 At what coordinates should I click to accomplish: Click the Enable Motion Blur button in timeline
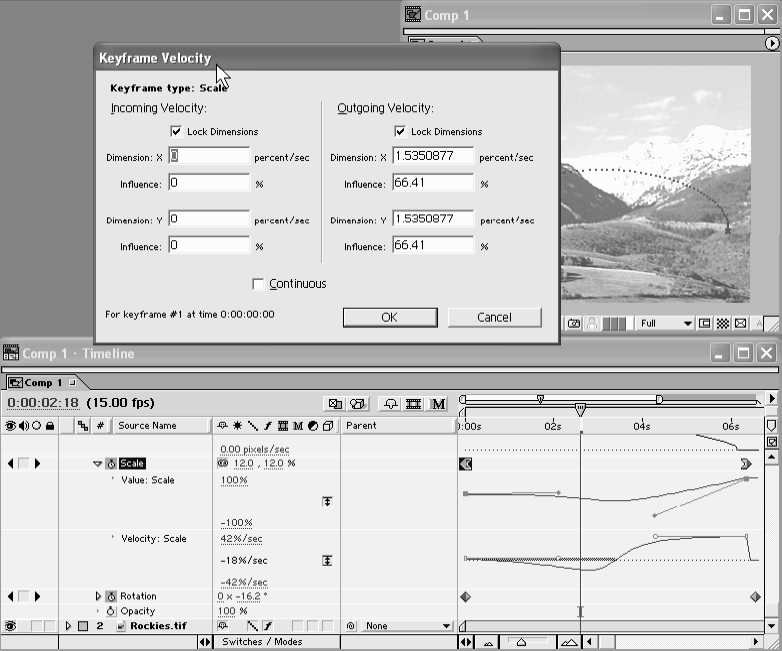coord(438,404)
